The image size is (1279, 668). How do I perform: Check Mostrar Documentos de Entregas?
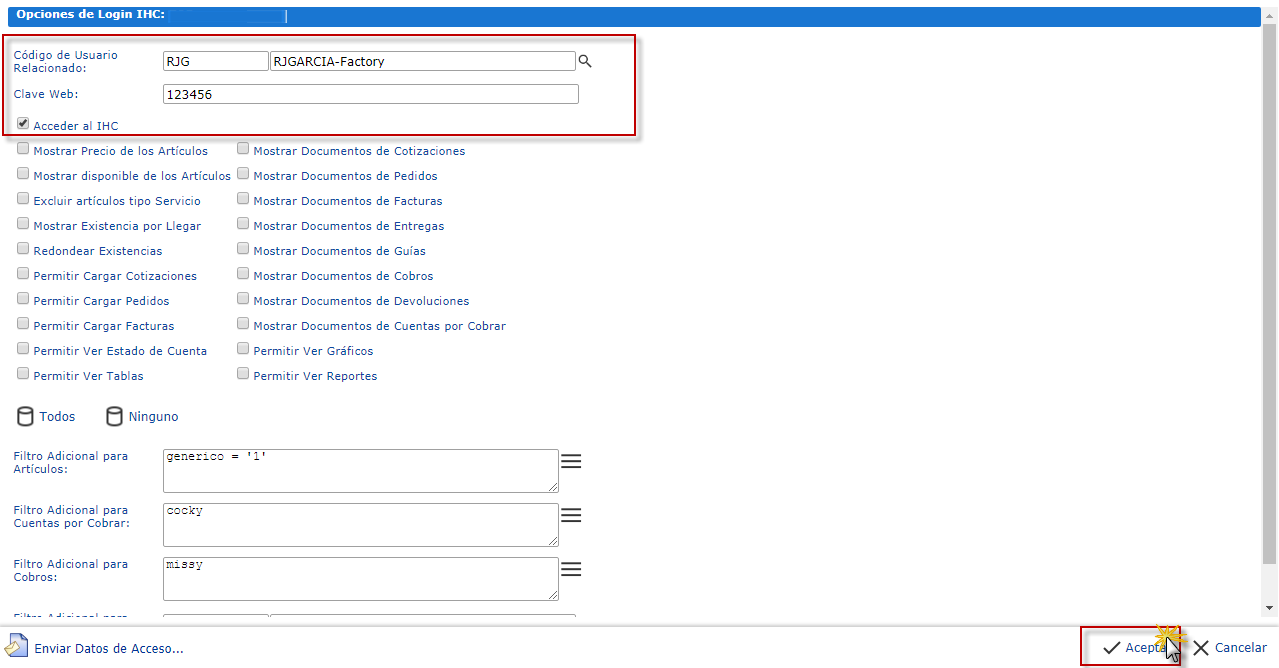click(x=243, y=224)
